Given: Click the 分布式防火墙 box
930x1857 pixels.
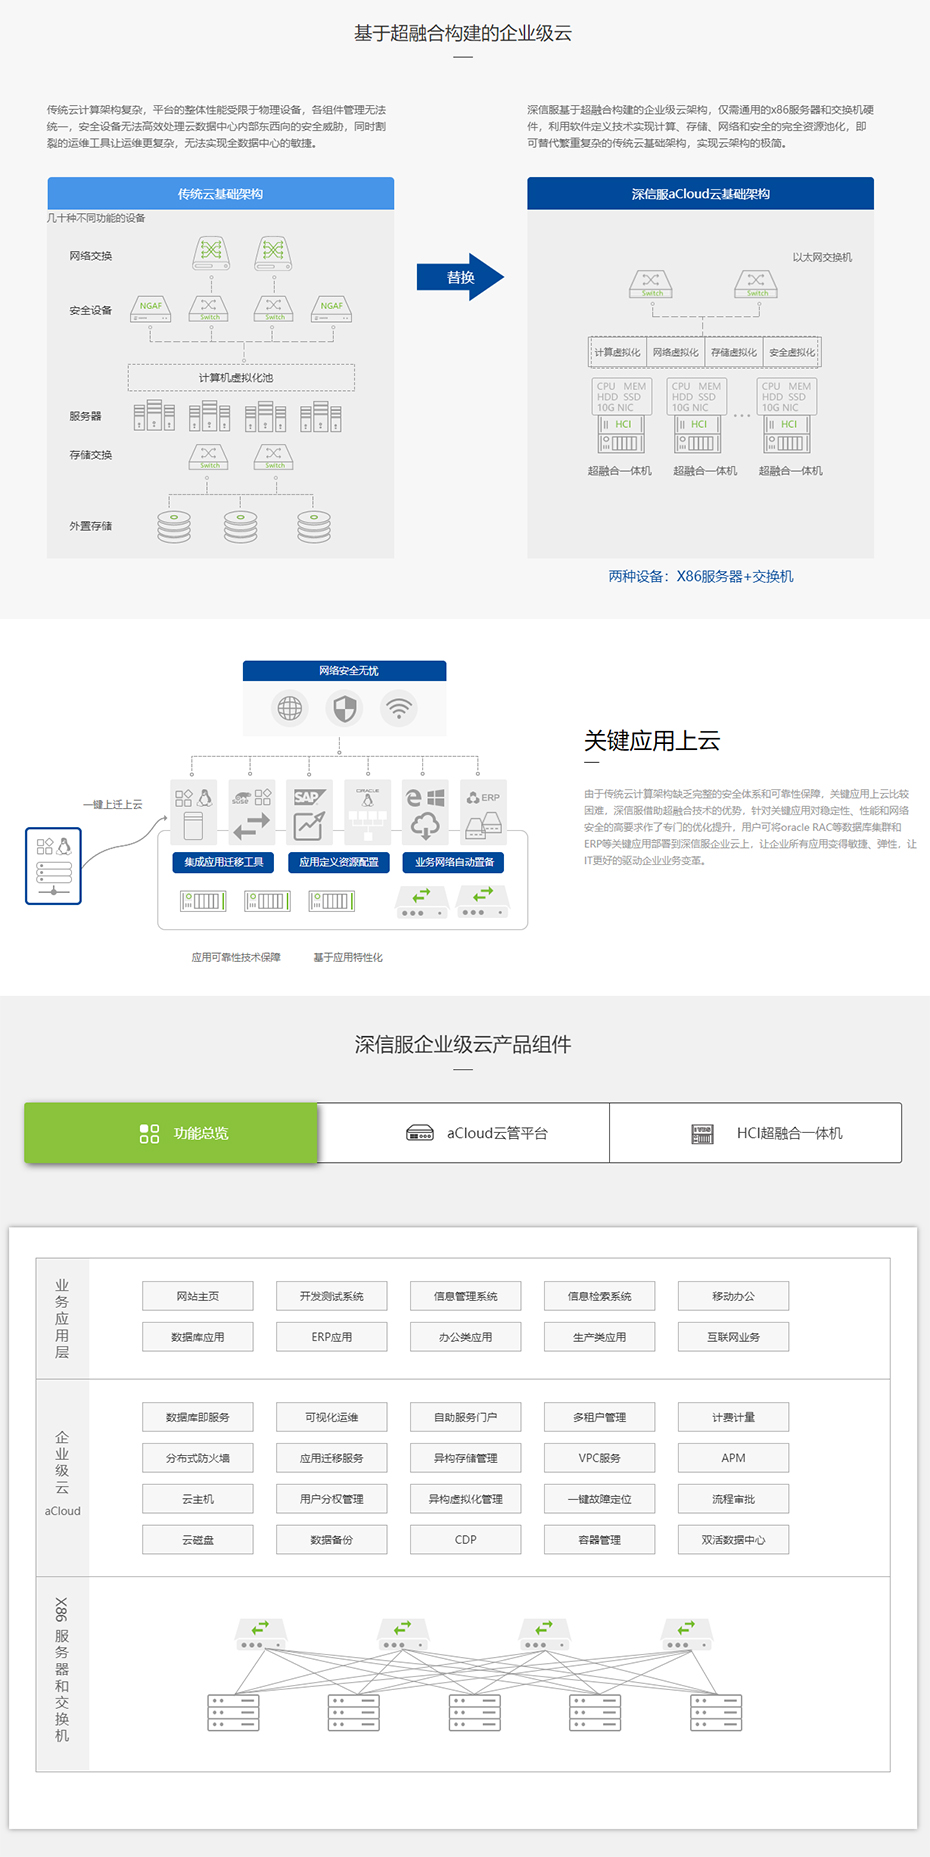Looking at the screenshot, I should [x=198, y=1458].
